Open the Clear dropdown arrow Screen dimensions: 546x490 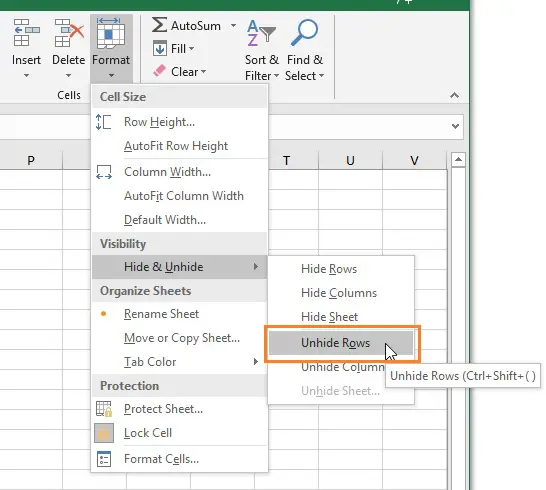coord(203,72)
